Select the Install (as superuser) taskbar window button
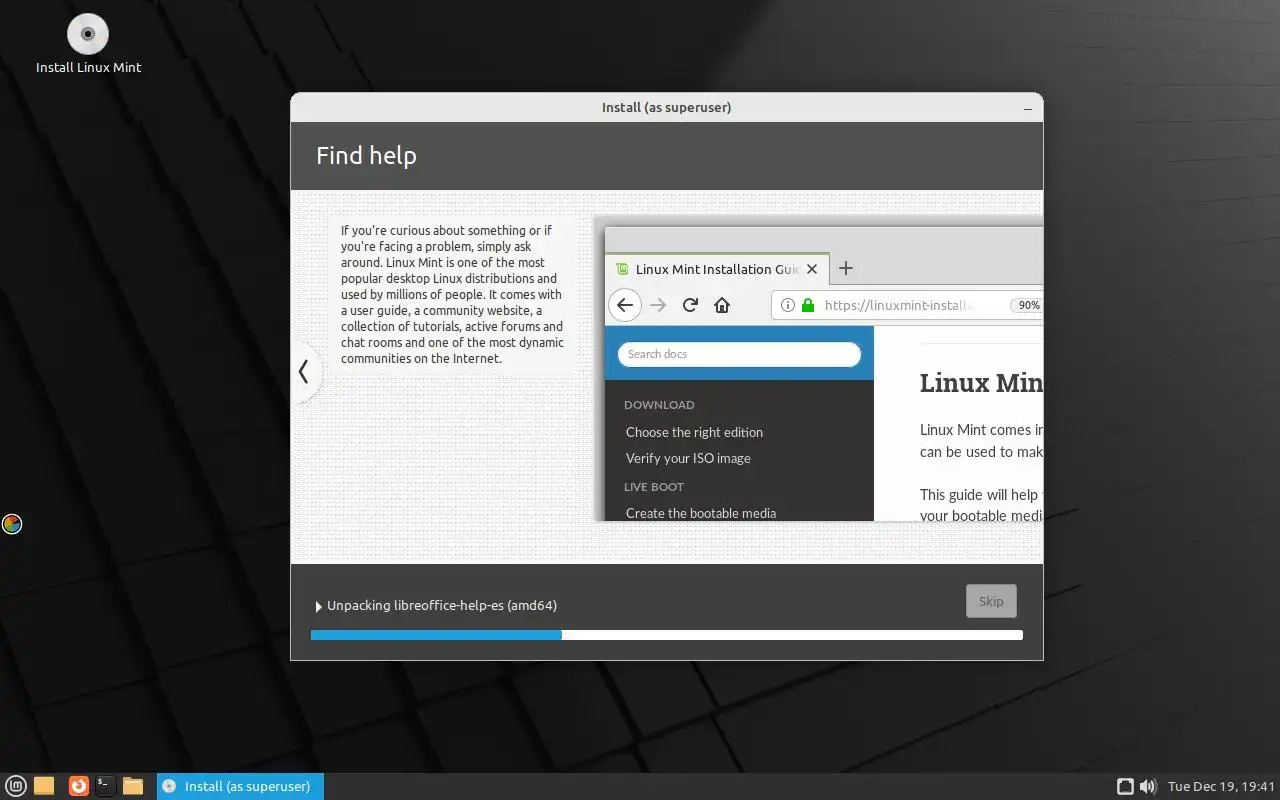This screenshot has height=800, width=1280. click(x=240, y=786)
